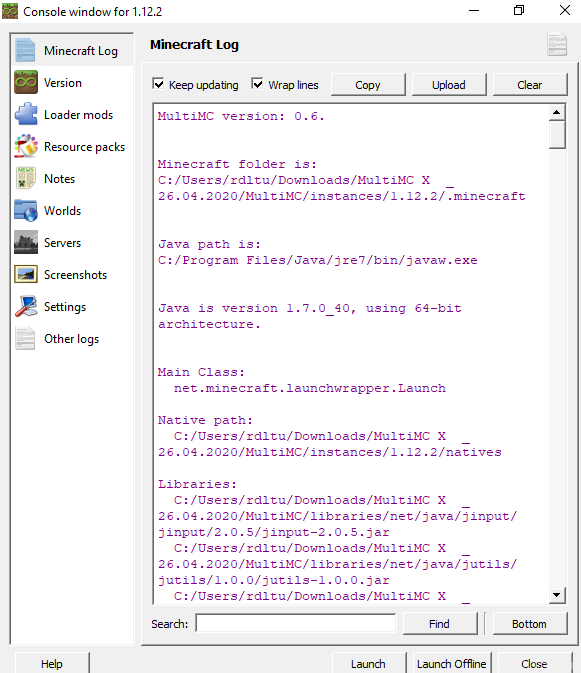Upload the Minecraft log
Screen dimensions: 581x673
[449, 85]
